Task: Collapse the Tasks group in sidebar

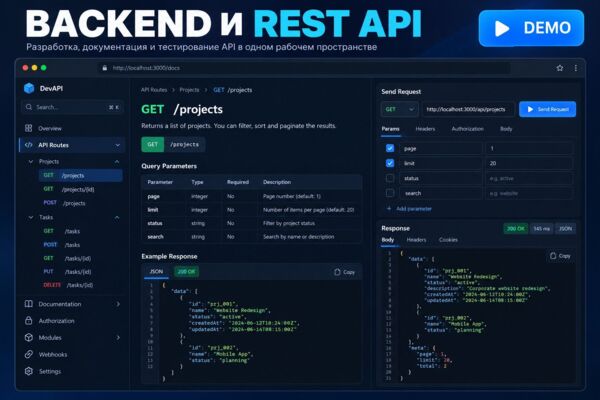Action: 117,217
